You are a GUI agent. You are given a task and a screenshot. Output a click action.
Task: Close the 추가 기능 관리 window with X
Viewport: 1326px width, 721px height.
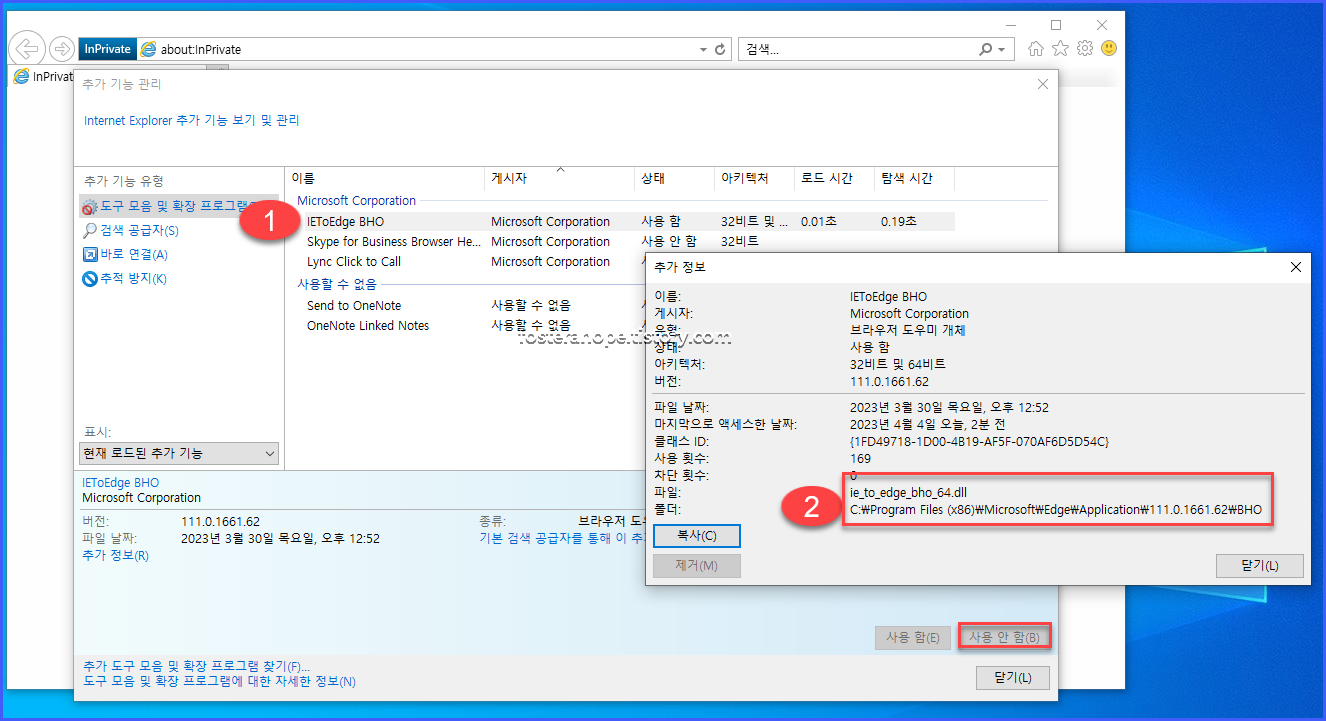point(1043,85)
